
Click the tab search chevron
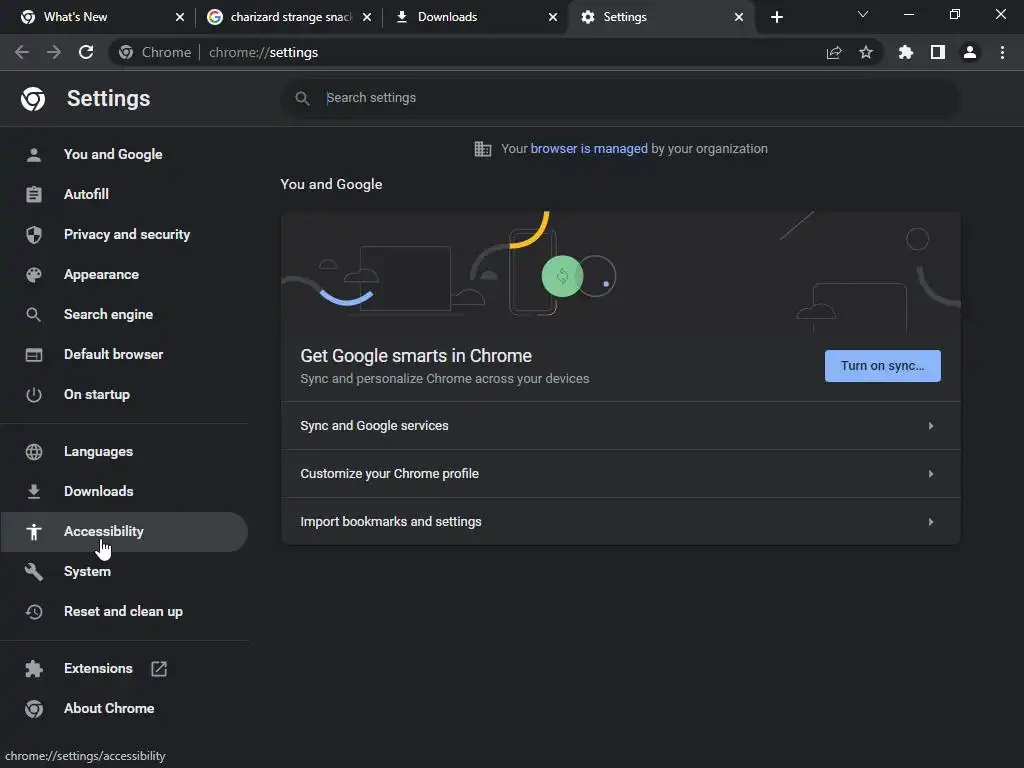pyautogui.click(x=863, y=14)
